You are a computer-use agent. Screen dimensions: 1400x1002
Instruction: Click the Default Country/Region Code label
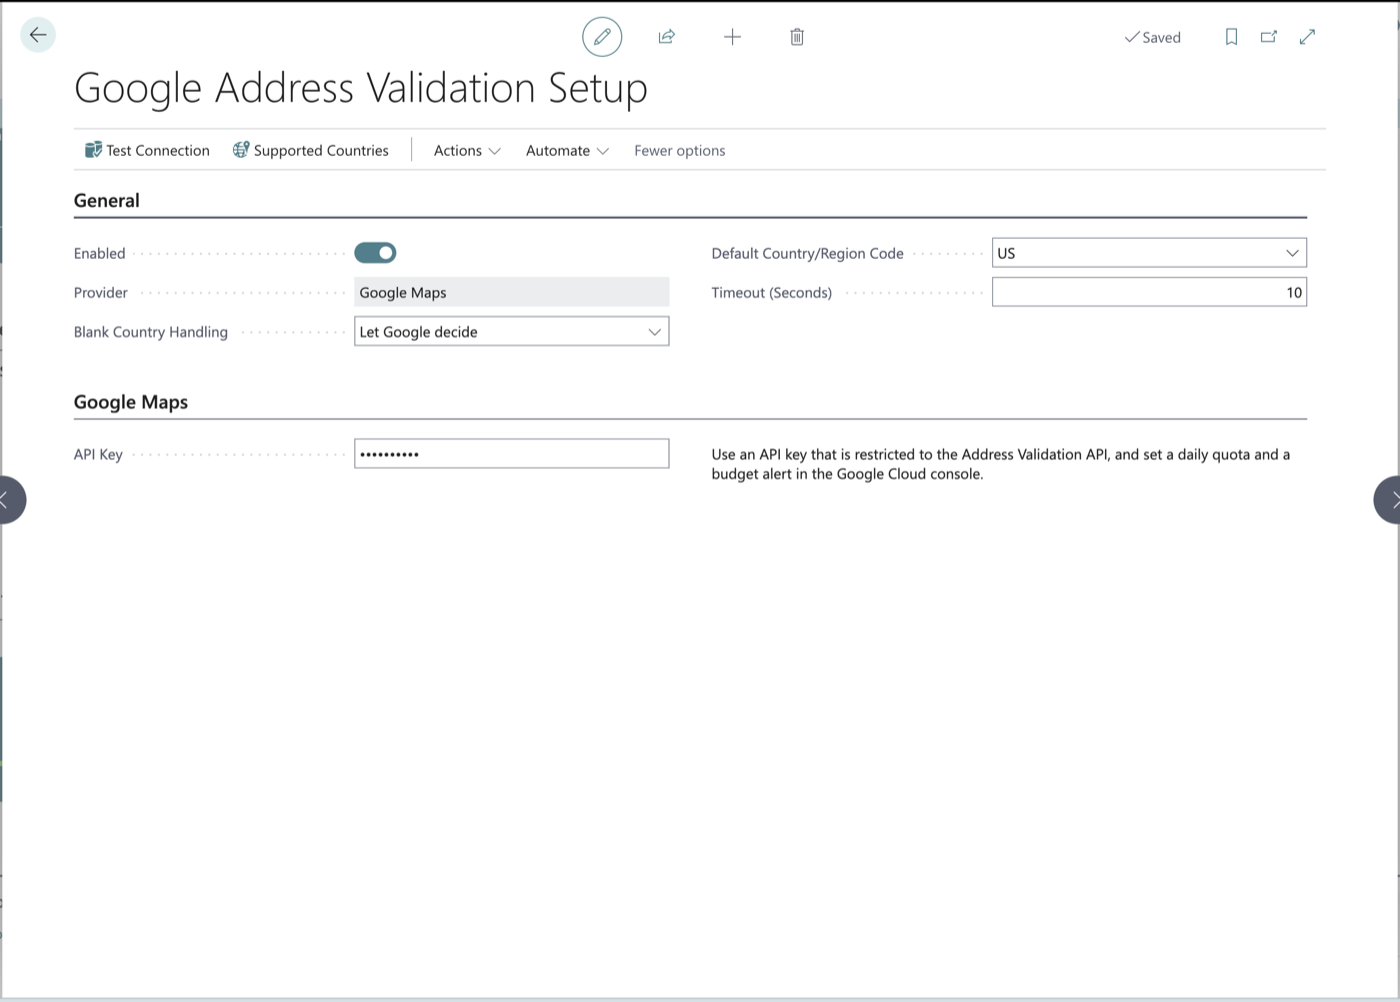807,253
